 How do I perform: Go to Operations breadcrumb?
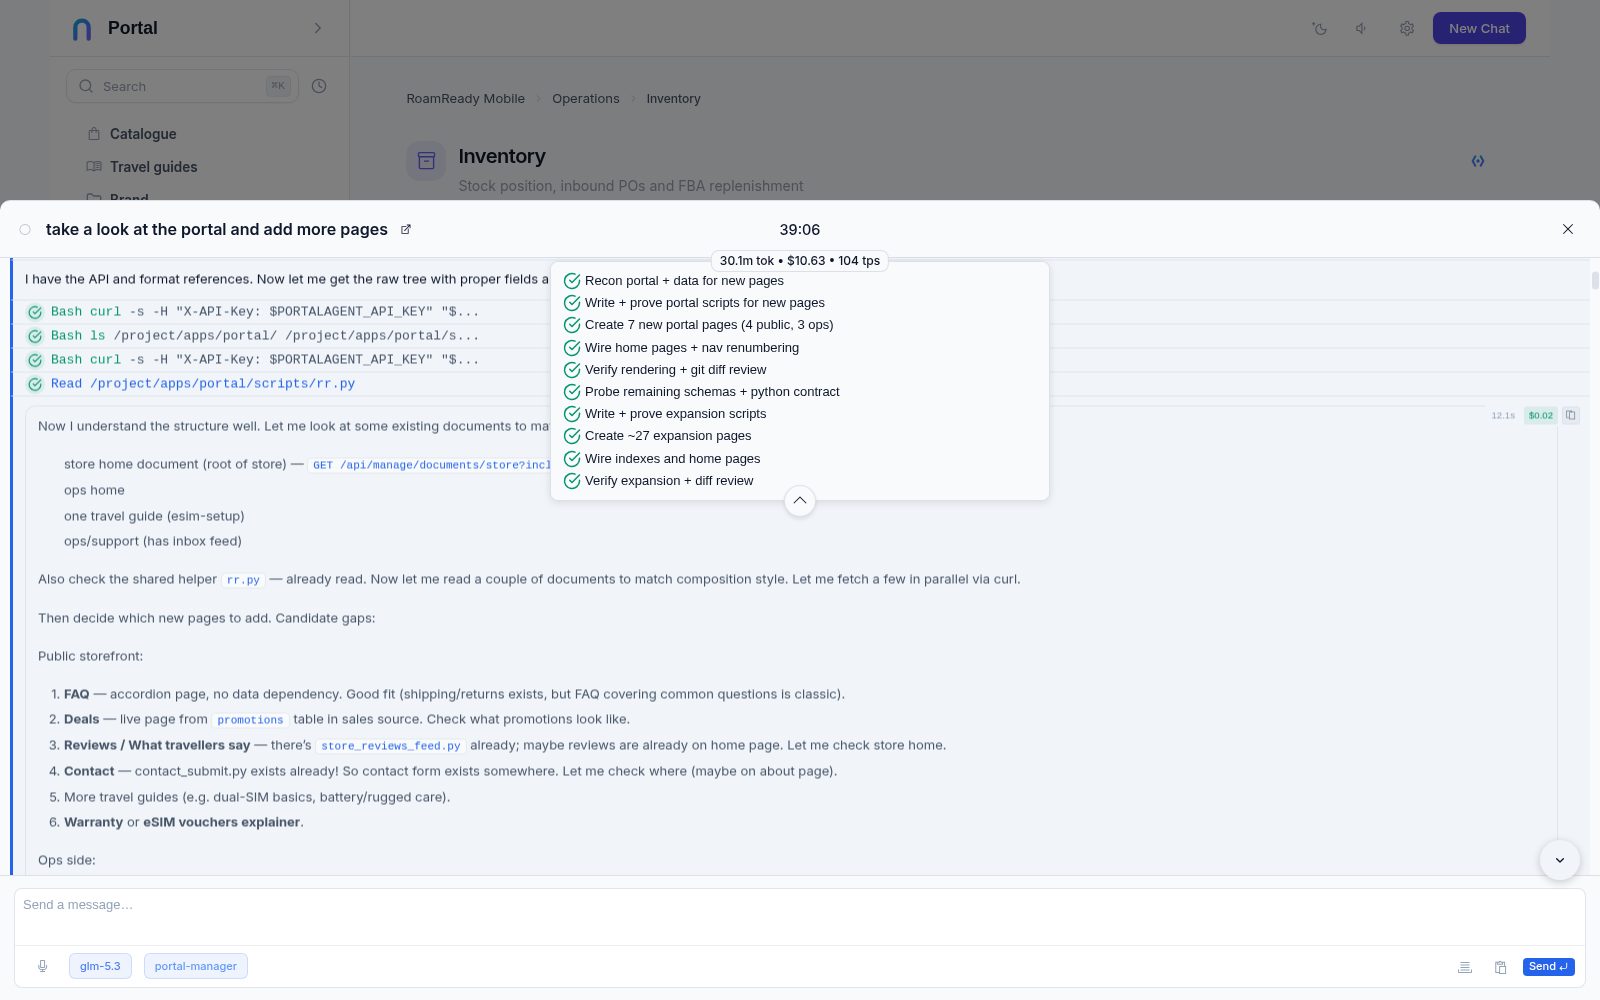[x=586, y=99]
